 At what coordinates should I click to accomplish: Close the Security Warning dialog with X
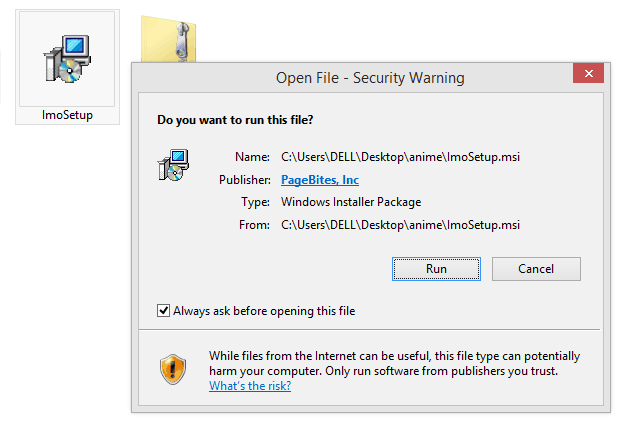[x=588, y=73]
